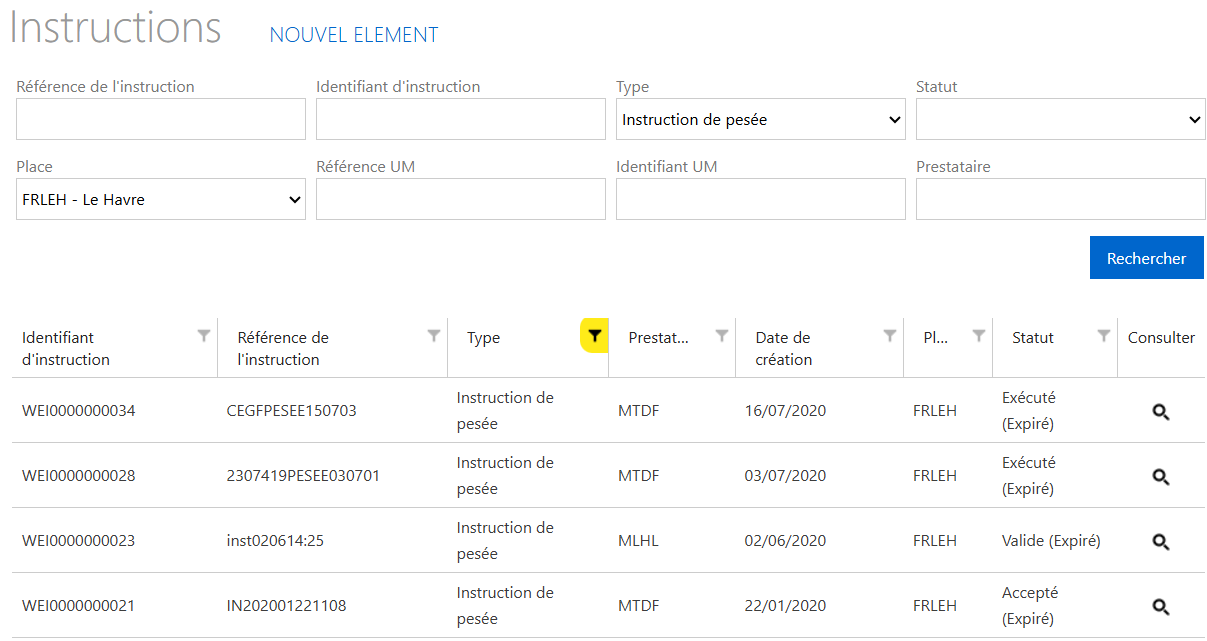Screen dimensions: 1207x641
Task: Focus the Référence de l'instruction search field
Action: (x=161, y=119)
